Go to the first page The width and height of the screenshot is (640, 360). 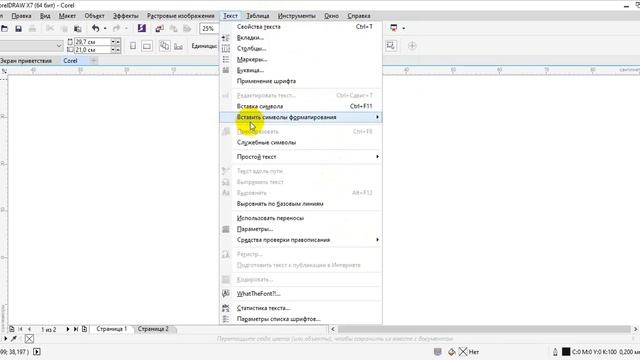pyautogui.click(x=20, y=329)
